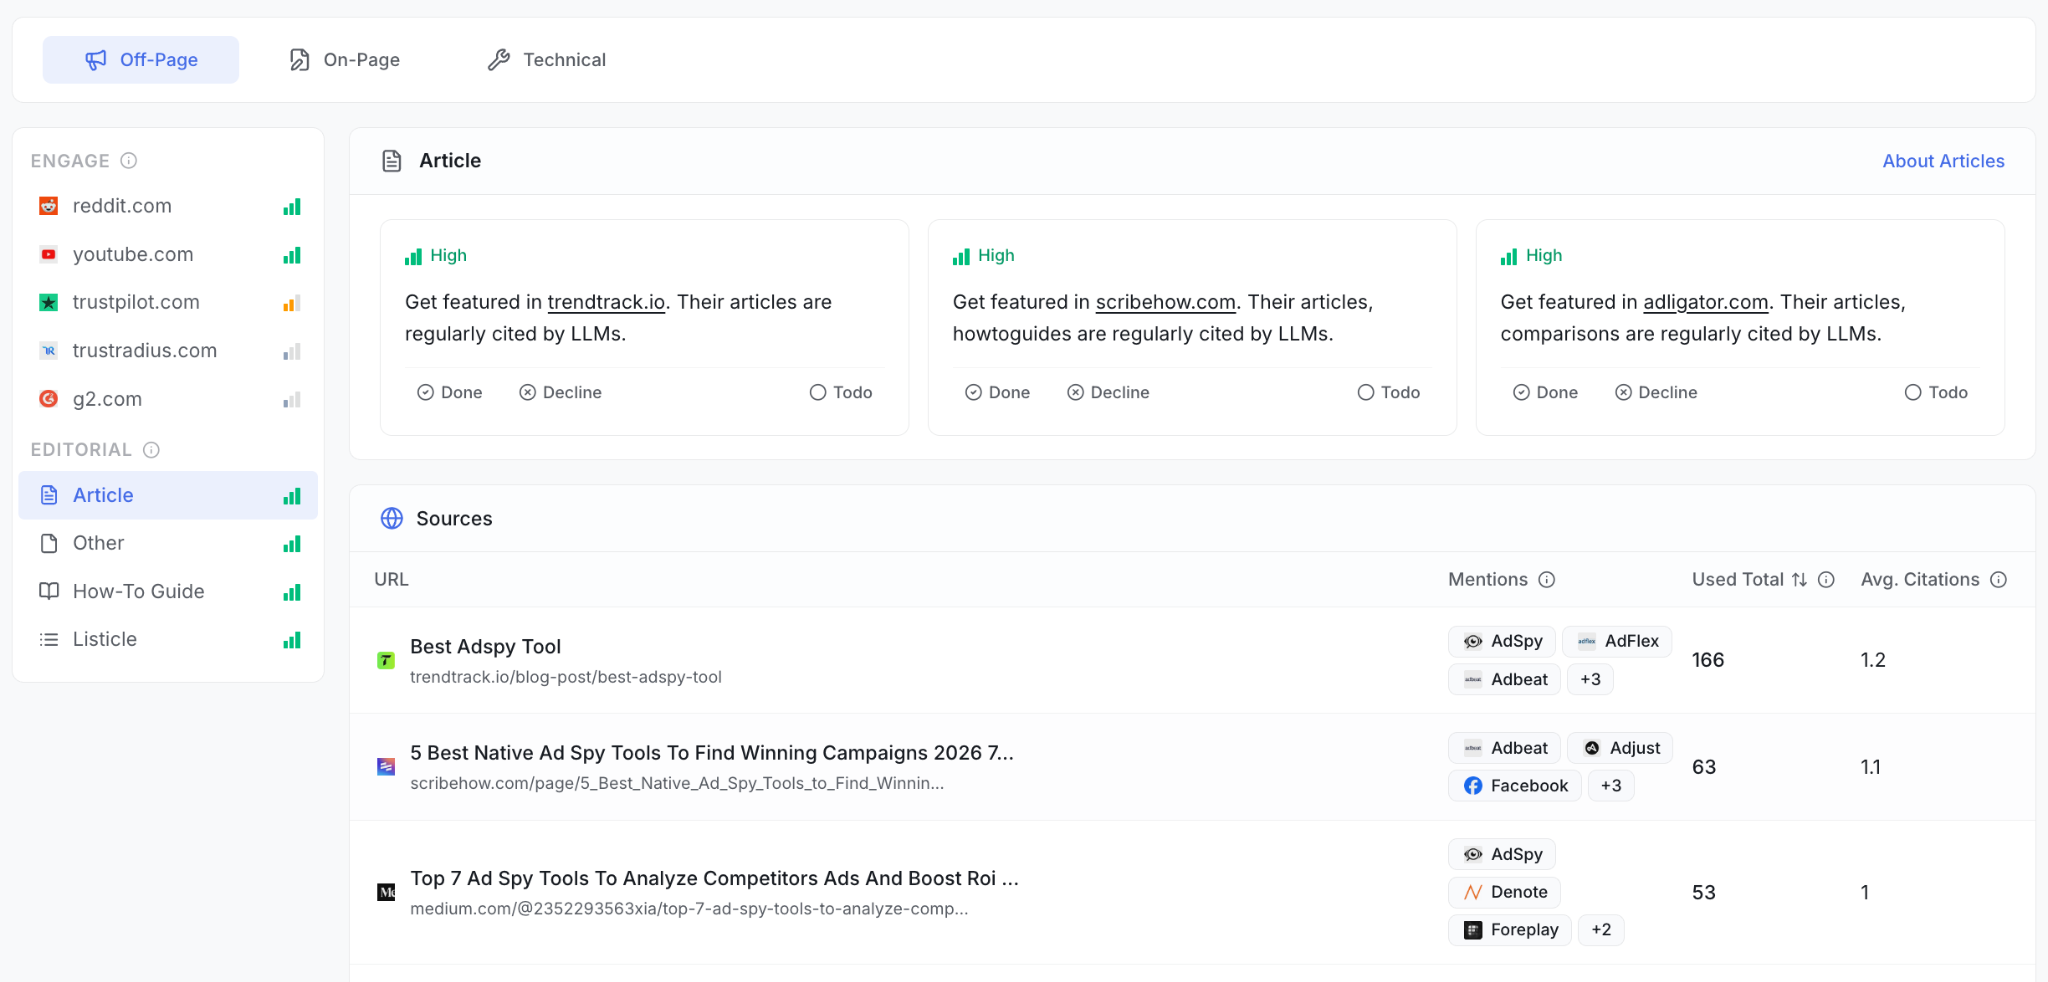Screen dimensions: 2048x982
Task: Click the Sources globe icon
Action: pyautogui.click(x=392, y=518)
